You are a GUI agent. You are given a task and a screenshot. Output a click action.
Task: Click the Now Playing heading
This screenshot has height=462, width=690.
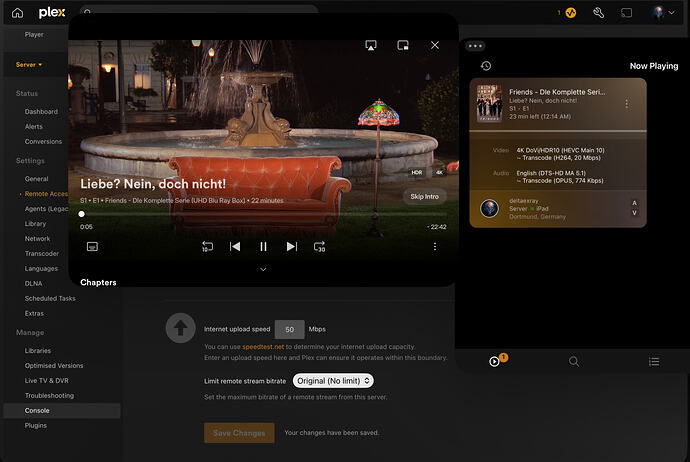[x=653, y=66]
